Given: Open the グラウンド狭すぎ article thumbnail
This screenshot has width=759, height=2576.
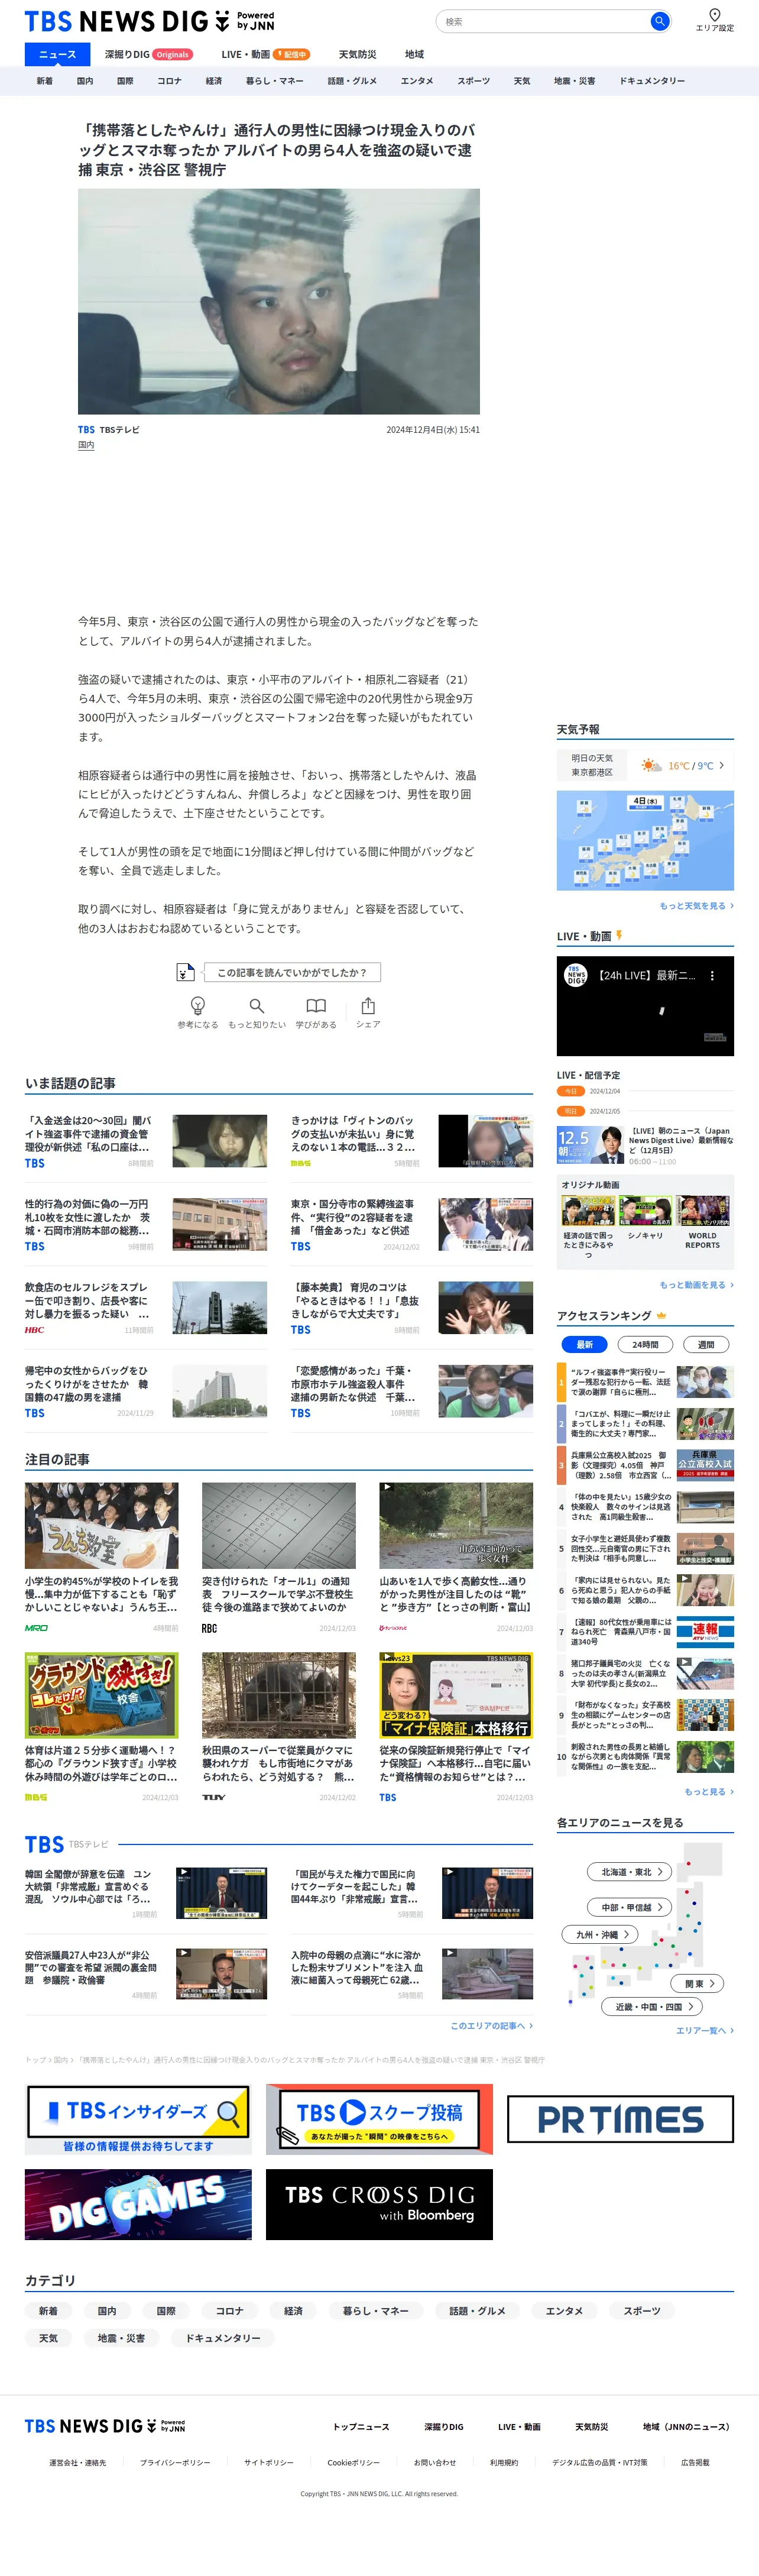Looking at the screenshot, I should point(102,1695).
